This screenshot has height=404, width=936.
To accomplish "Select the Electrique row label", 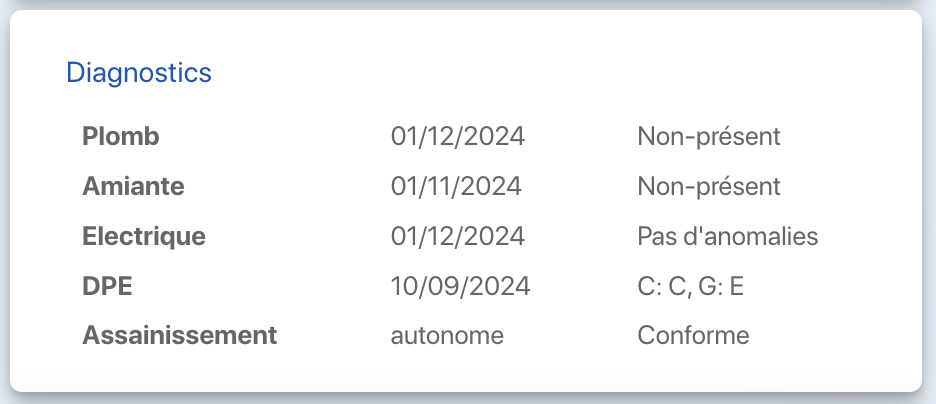I will pos(143,237).
